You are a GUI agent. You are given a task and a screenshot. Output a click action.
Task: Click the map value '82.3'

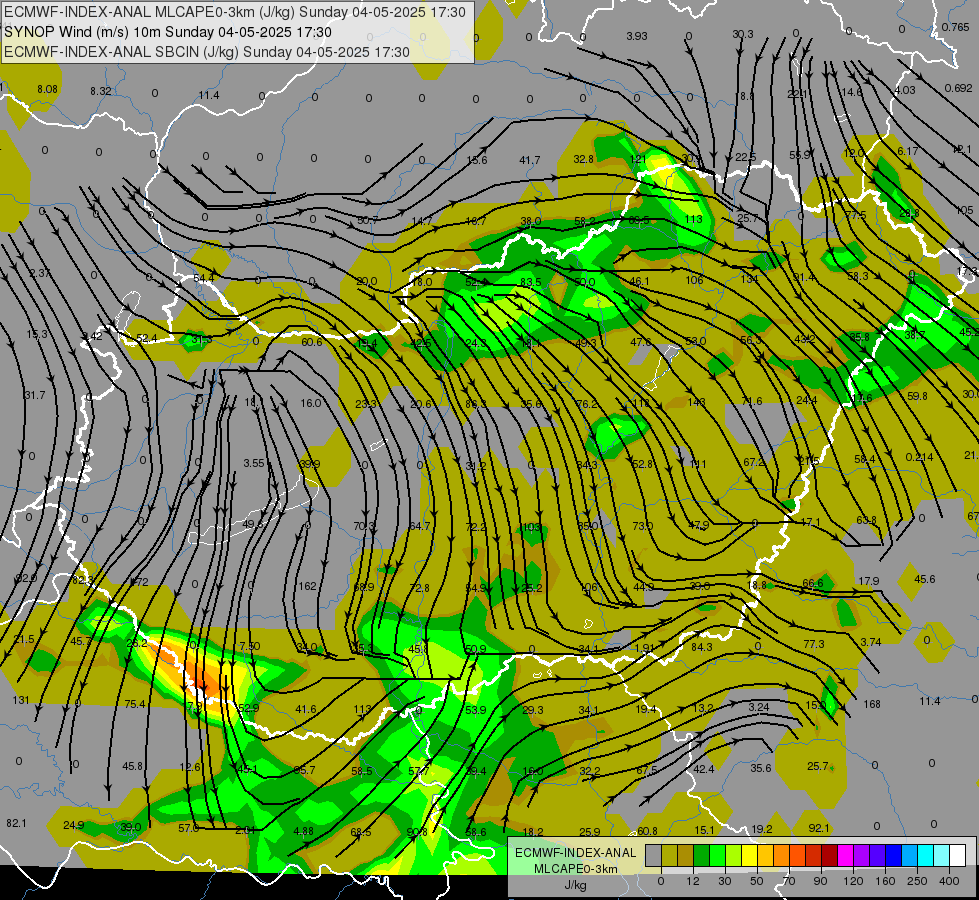click(82, 580)
